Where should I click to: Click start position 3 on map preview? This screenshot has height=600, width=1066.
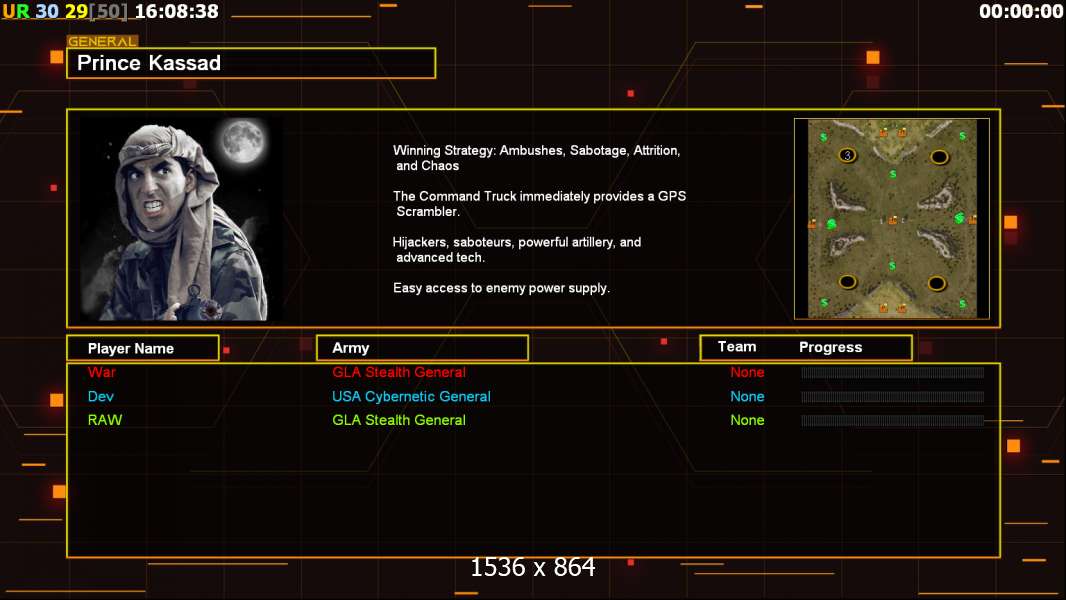[846, 155]
